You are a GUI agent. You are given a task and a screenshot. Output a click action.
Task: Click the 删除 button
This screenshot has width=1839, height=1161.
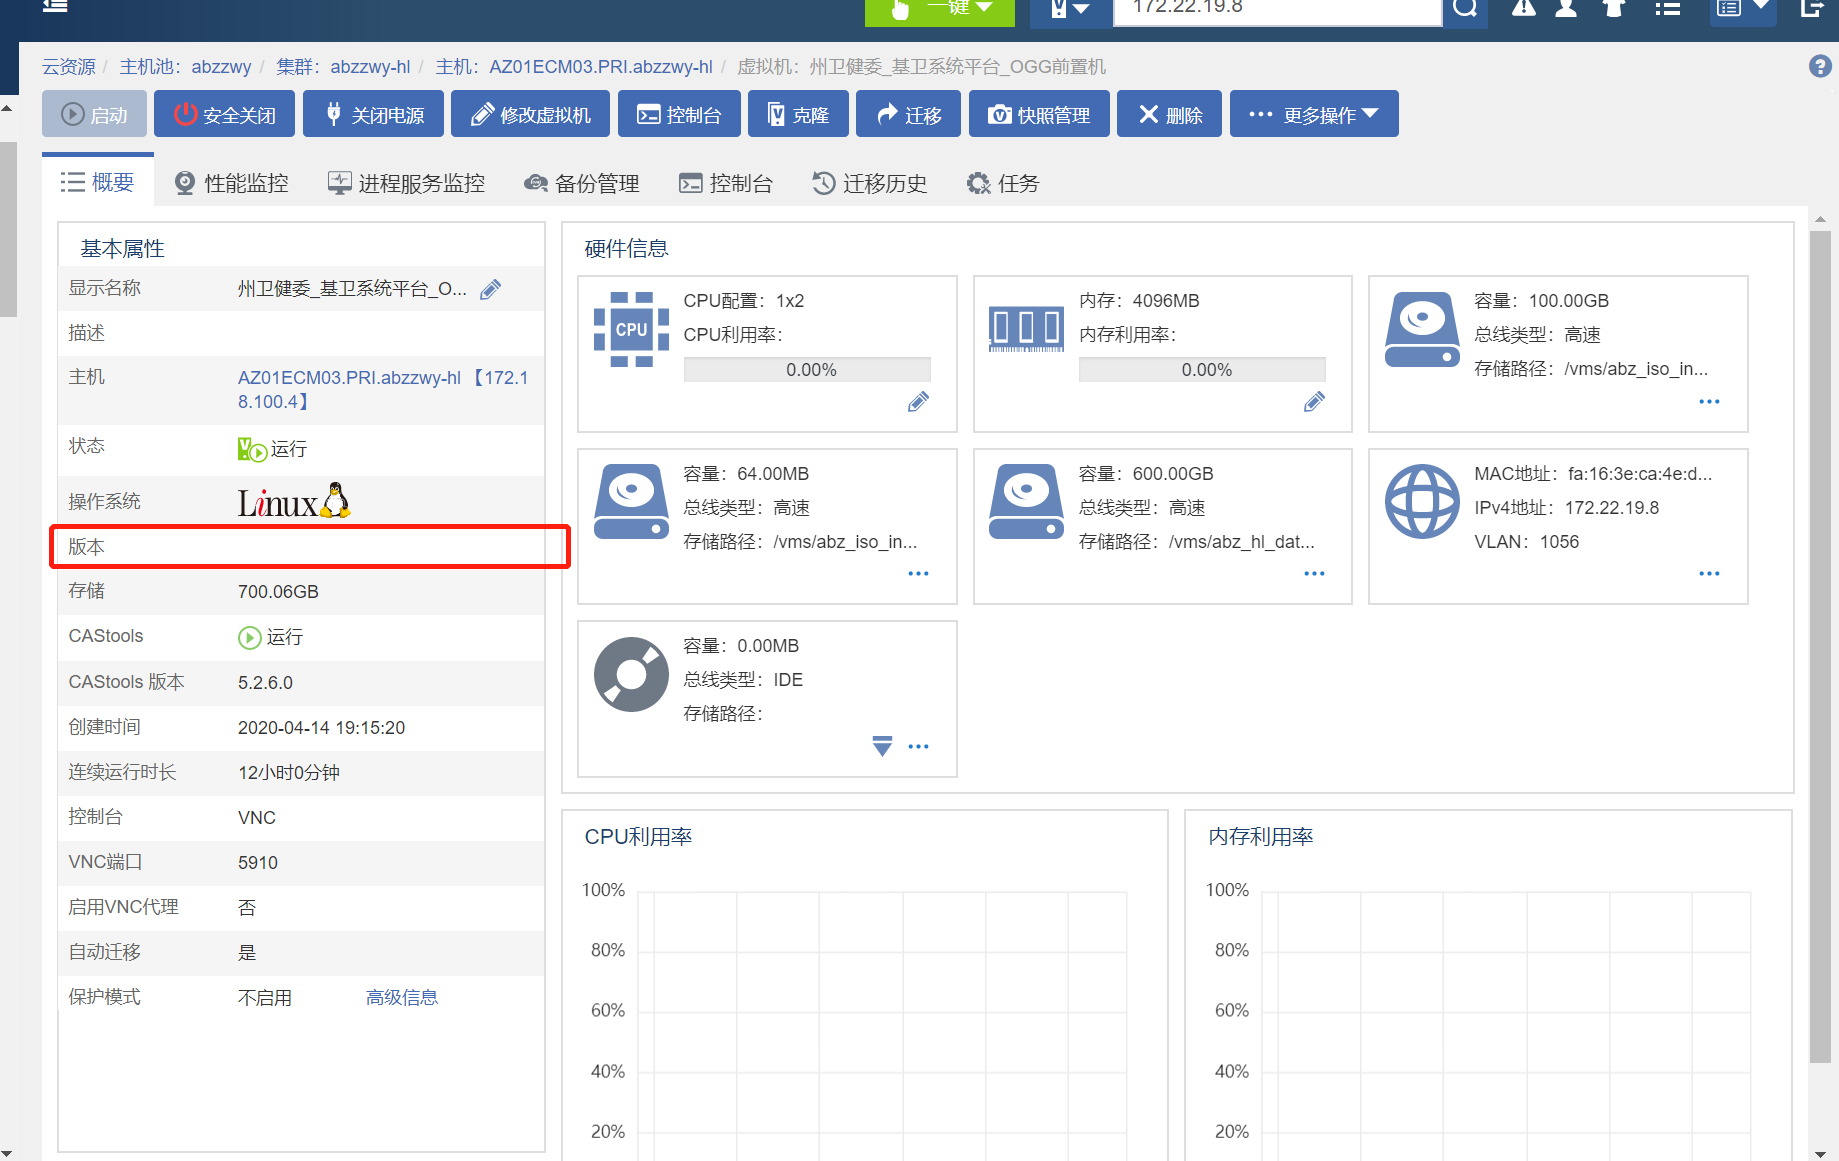[x=1169, y=114]
